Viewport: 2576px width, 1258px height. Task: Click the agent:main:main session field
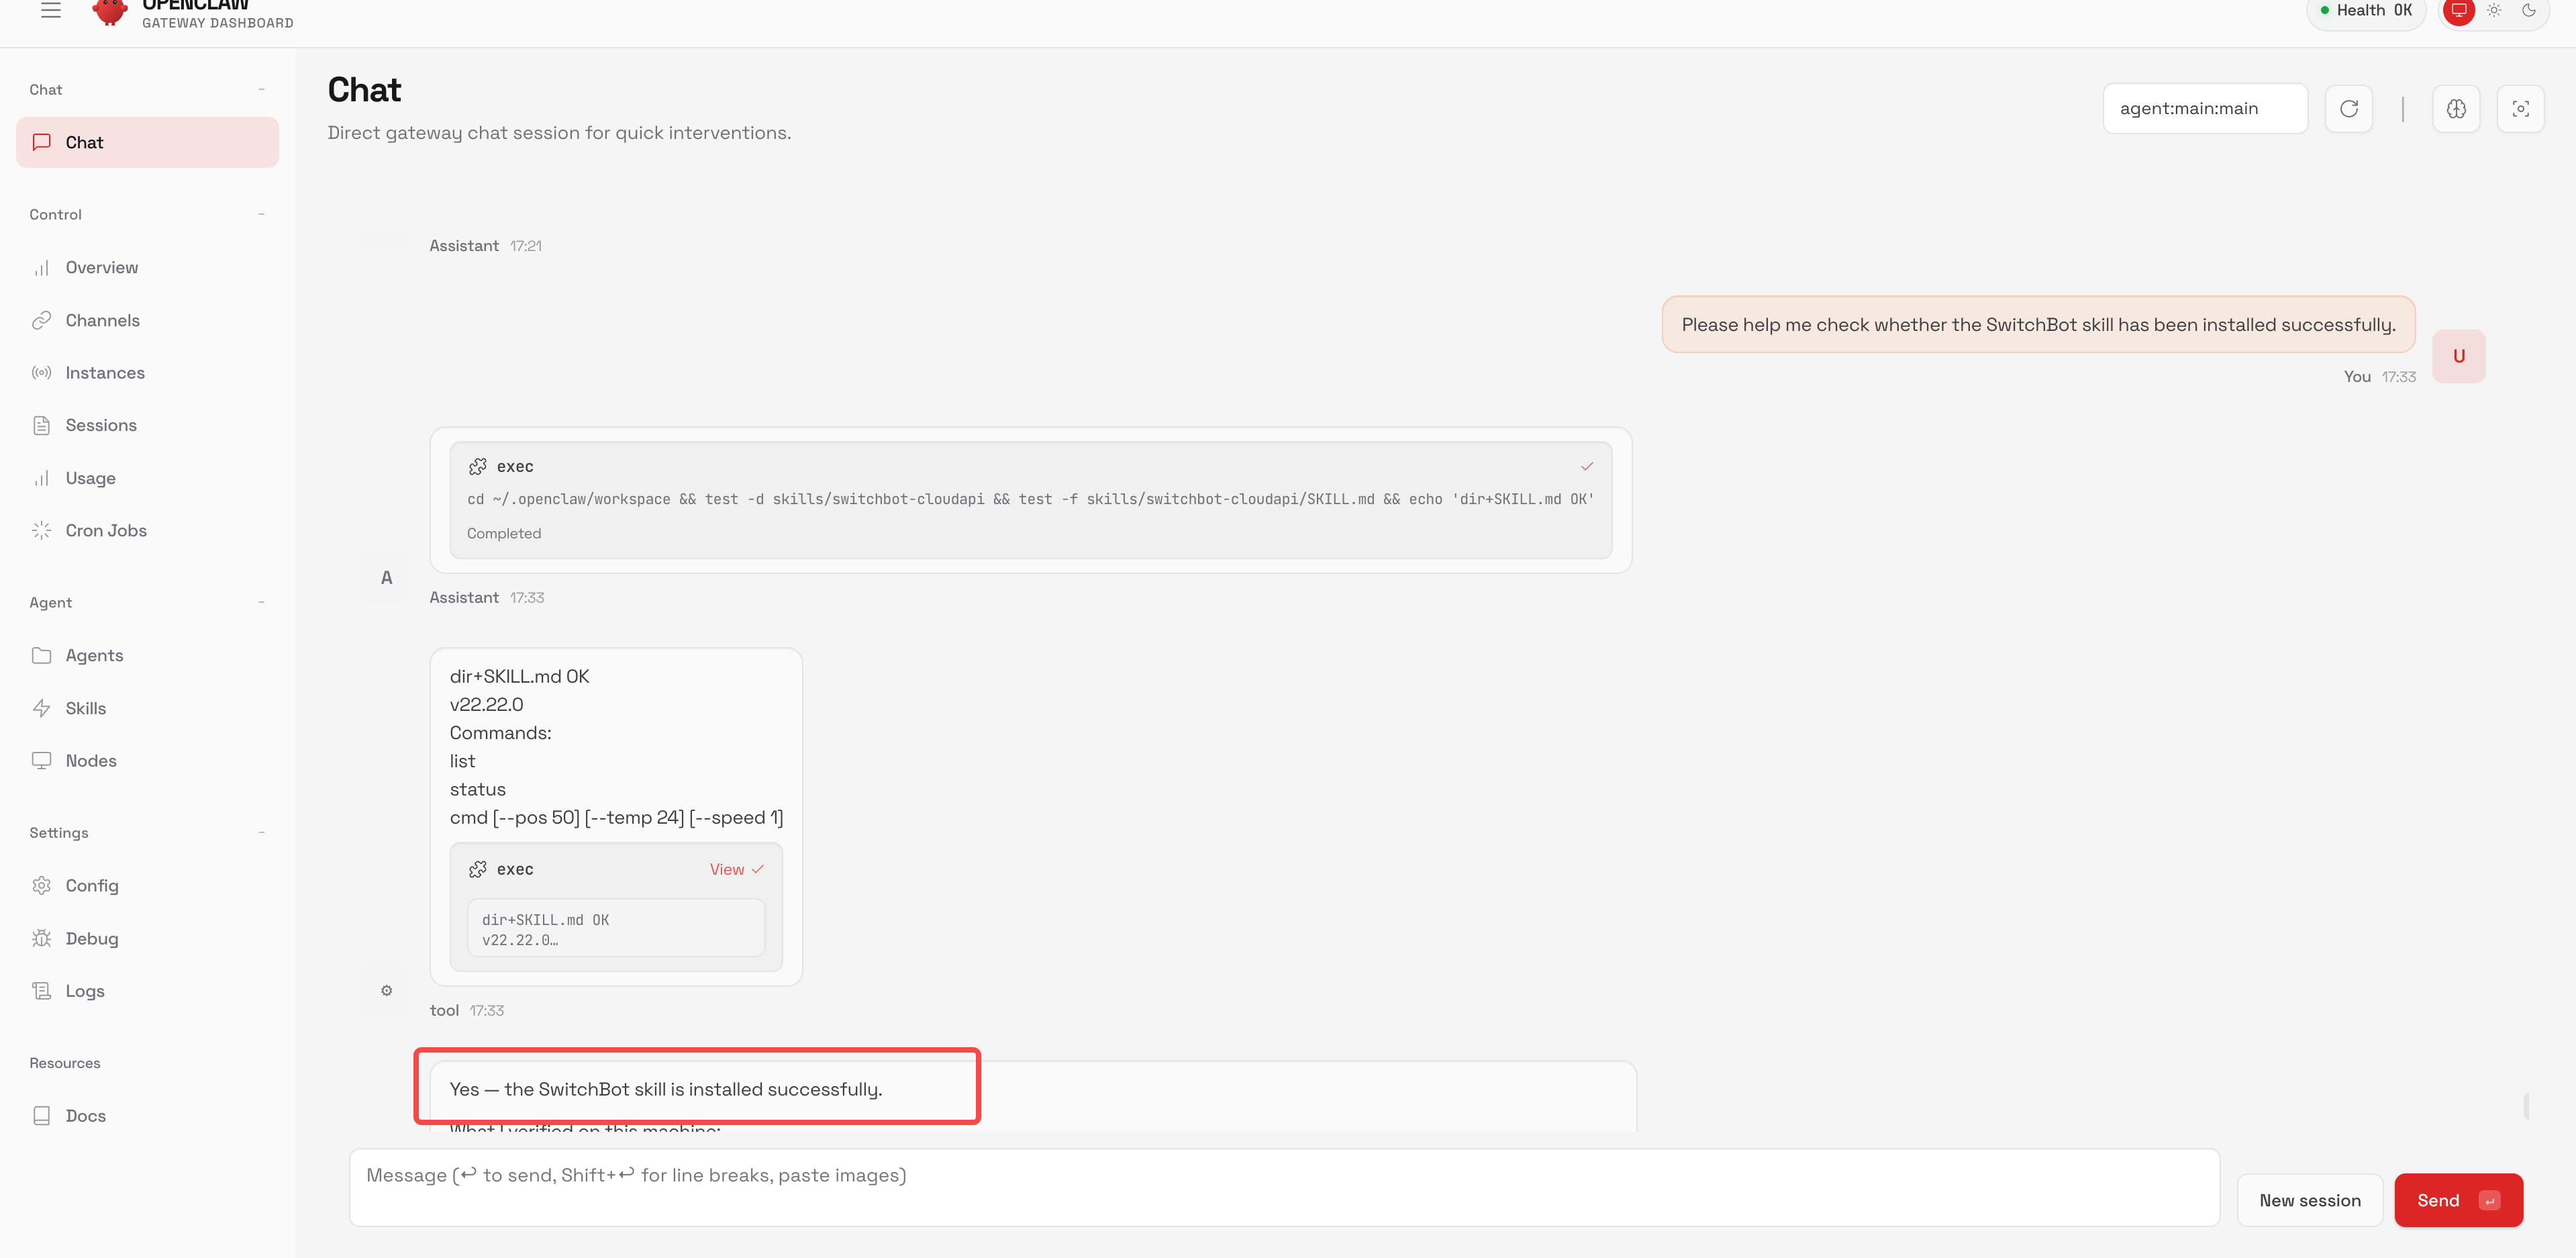[x=2205, y=108]
